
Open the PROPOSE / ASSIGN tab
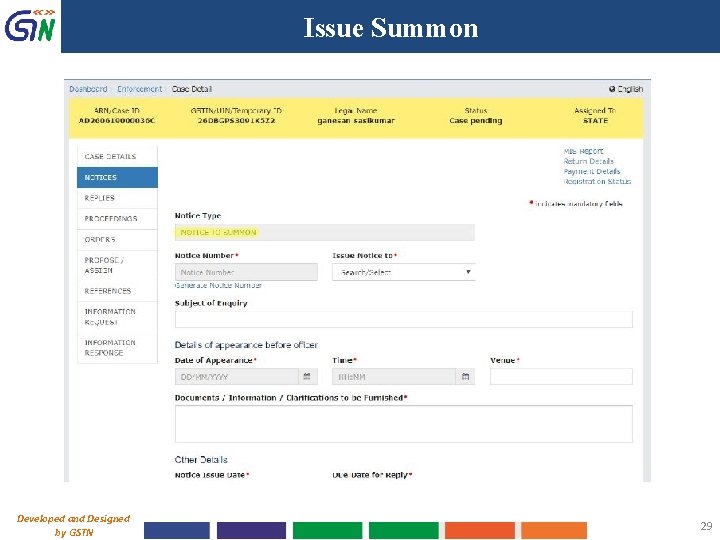pyautogui.click(x=117, y=265)
